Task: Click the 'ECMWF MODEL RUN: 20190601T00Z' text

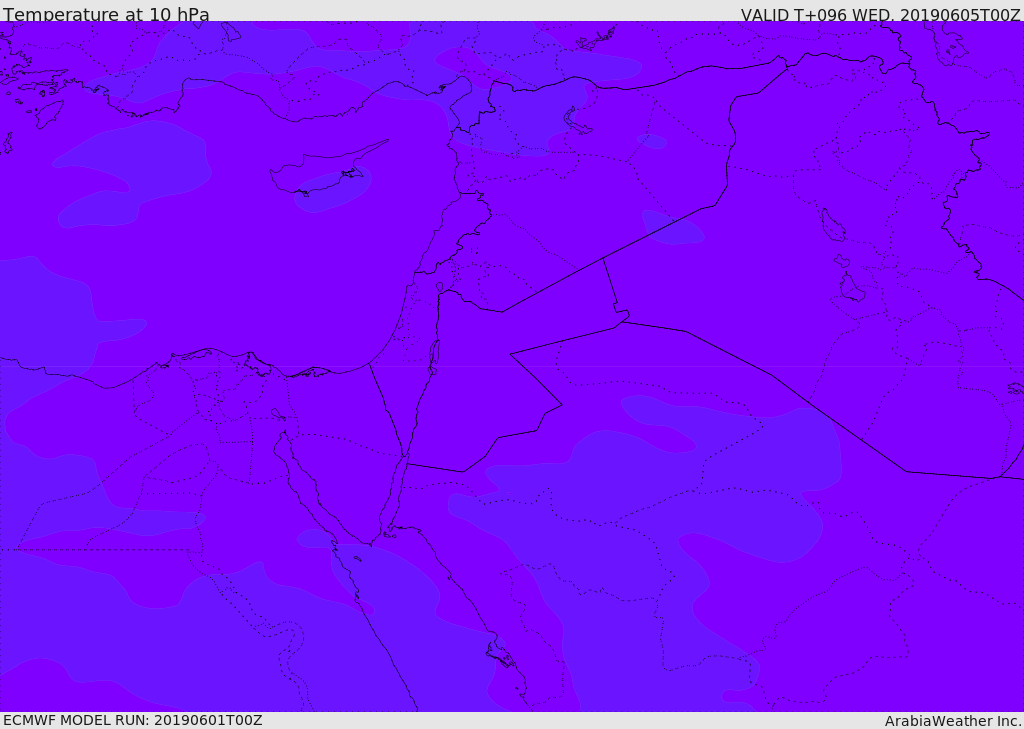Action: [x=133, y=720]
